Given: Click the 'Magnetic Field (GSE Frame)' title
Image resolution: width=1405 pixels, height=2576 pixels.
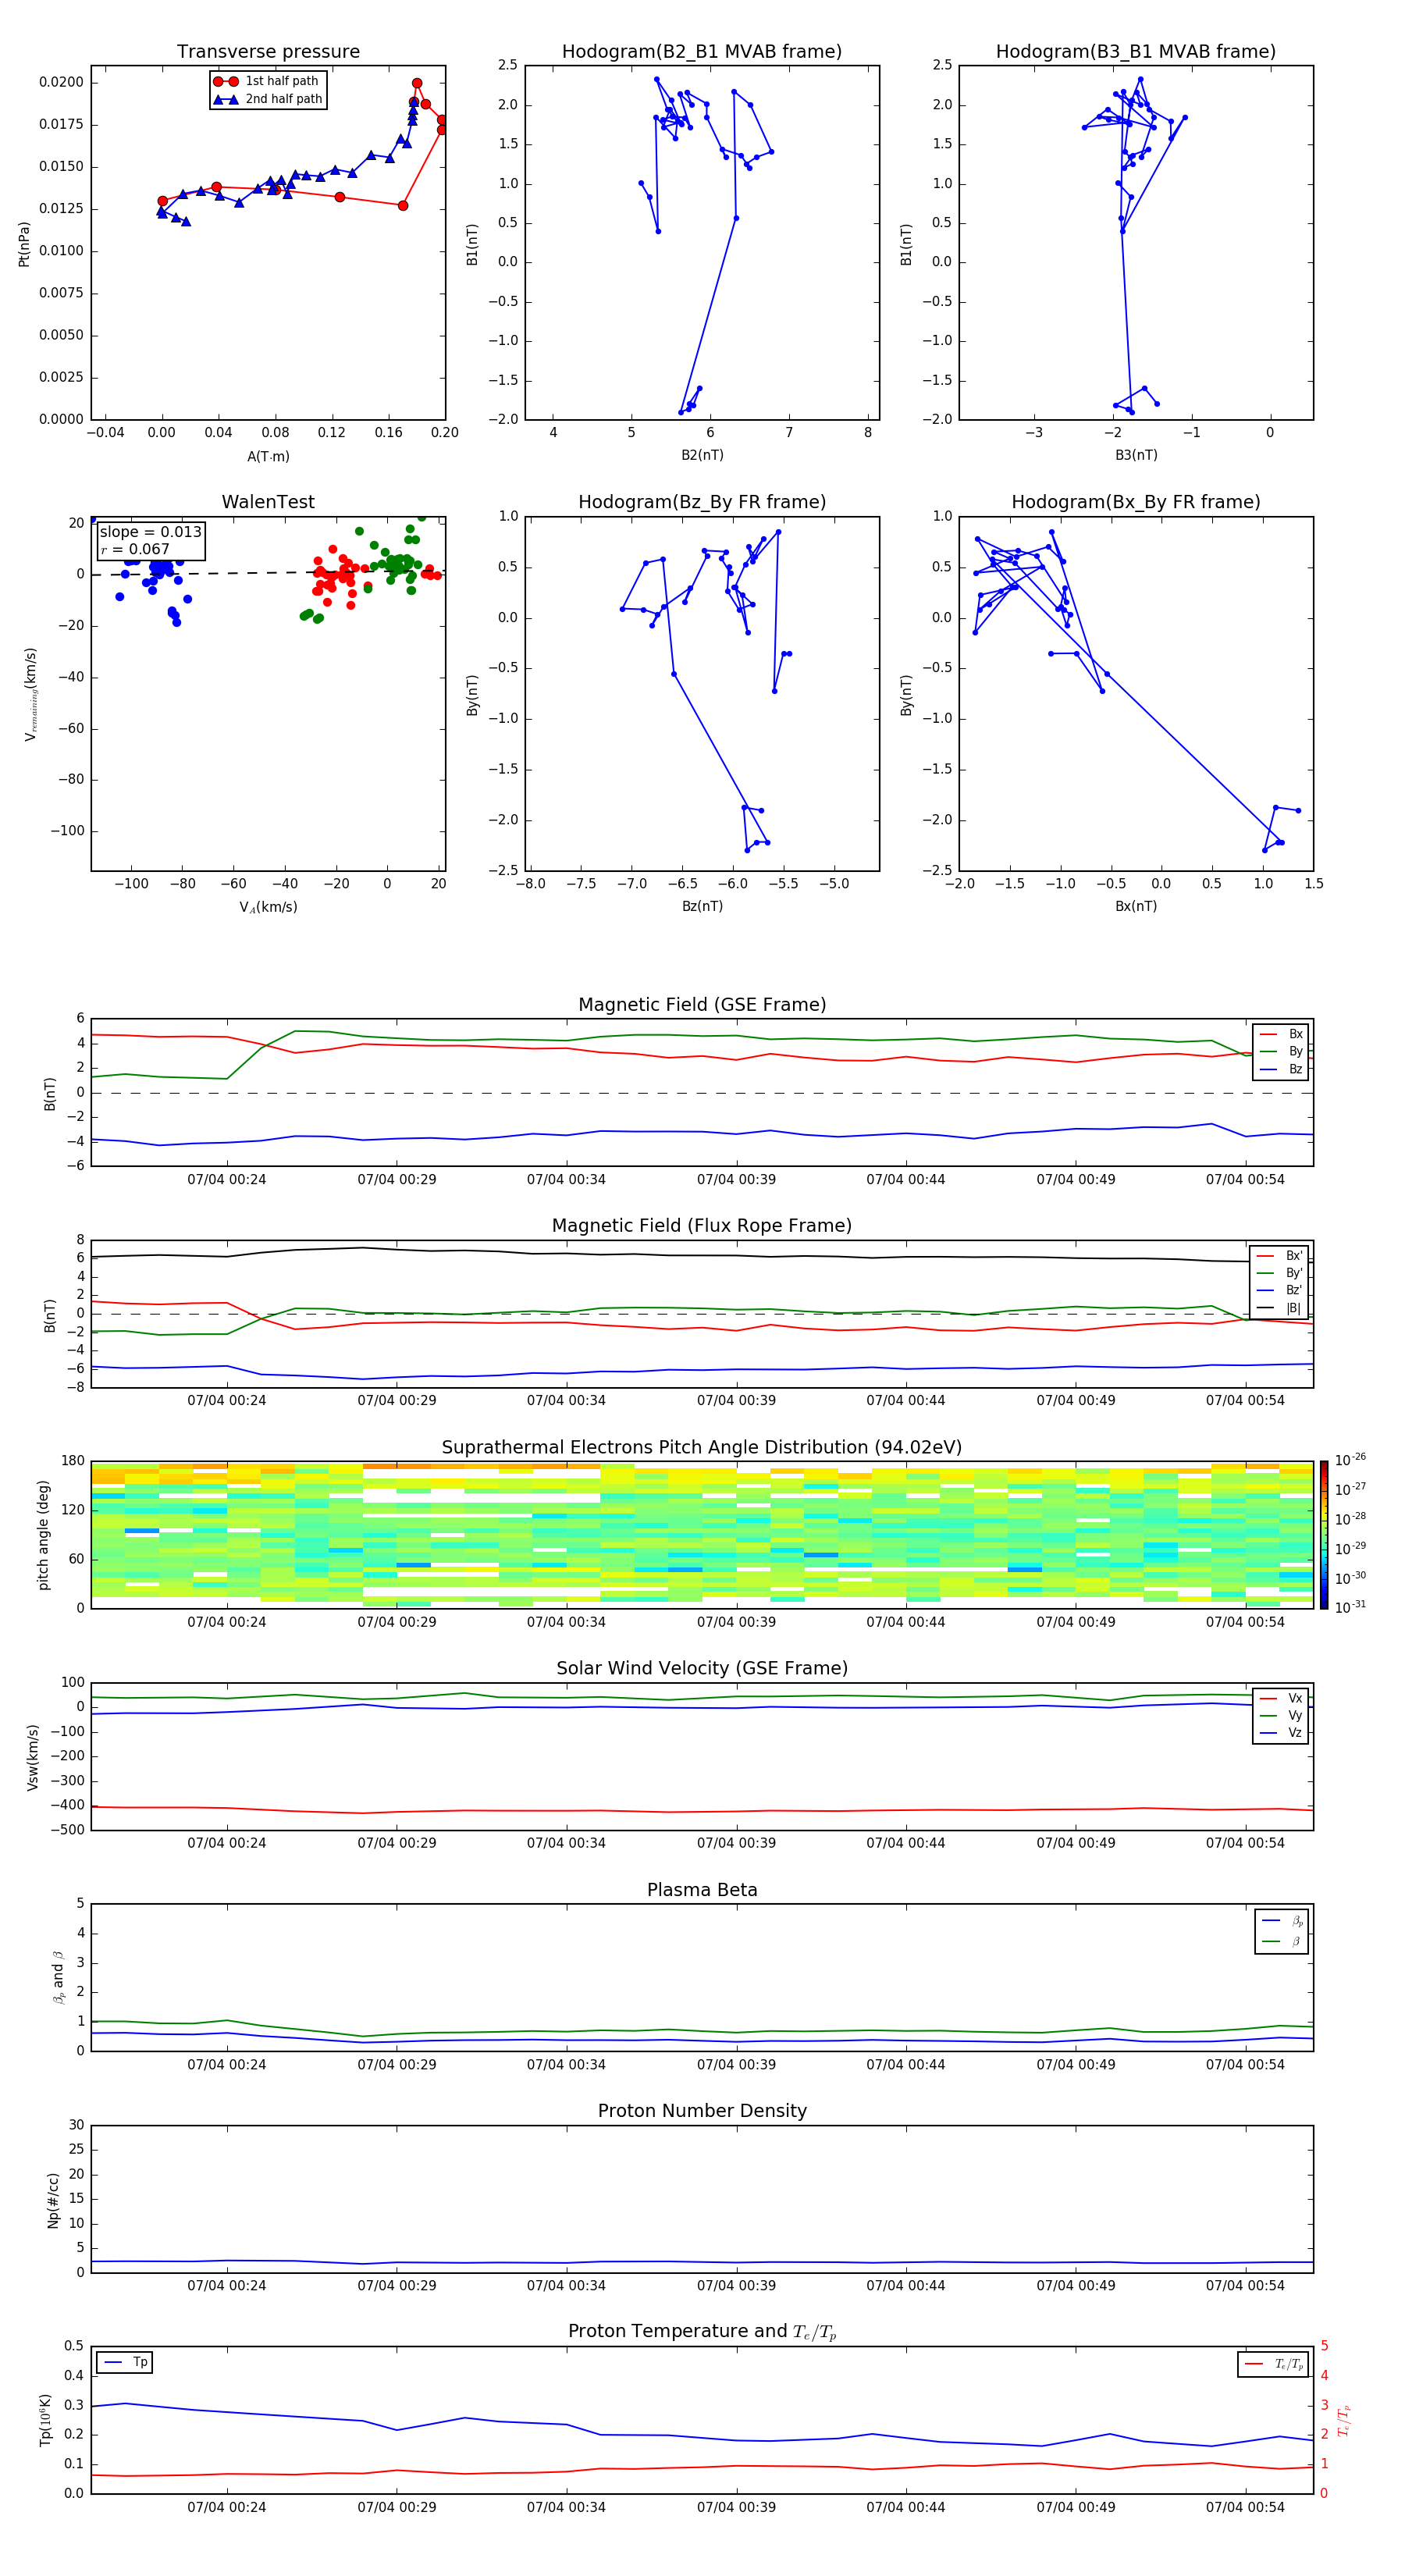Looking at the screenshot, I should (x=702, y=1005).
